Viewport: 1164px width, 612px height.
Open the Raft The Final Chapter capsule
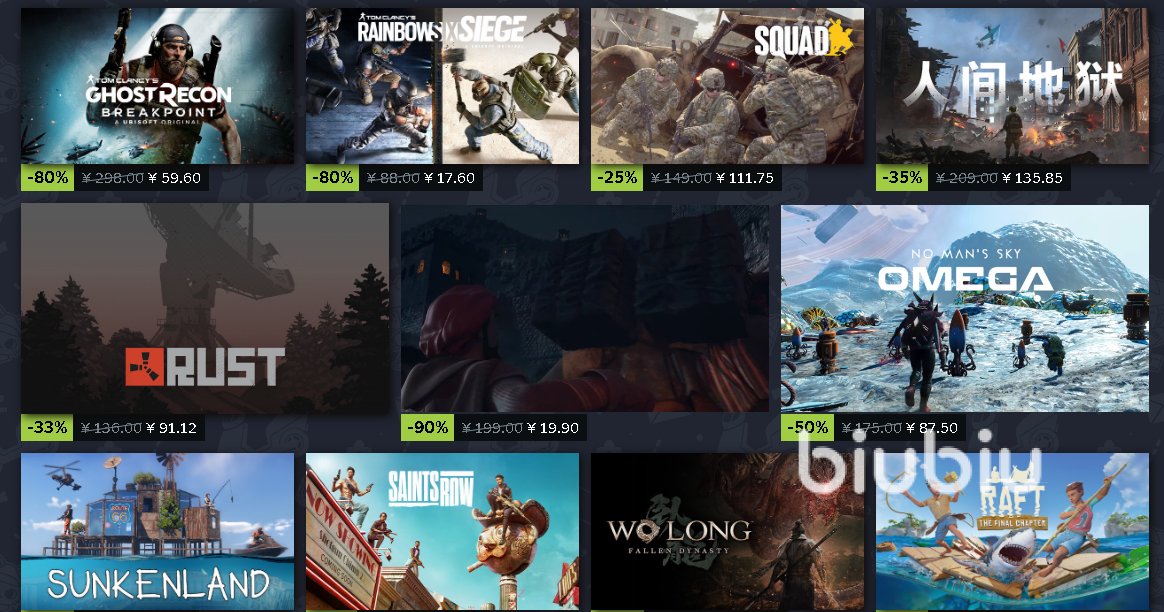click(1013, 533)
